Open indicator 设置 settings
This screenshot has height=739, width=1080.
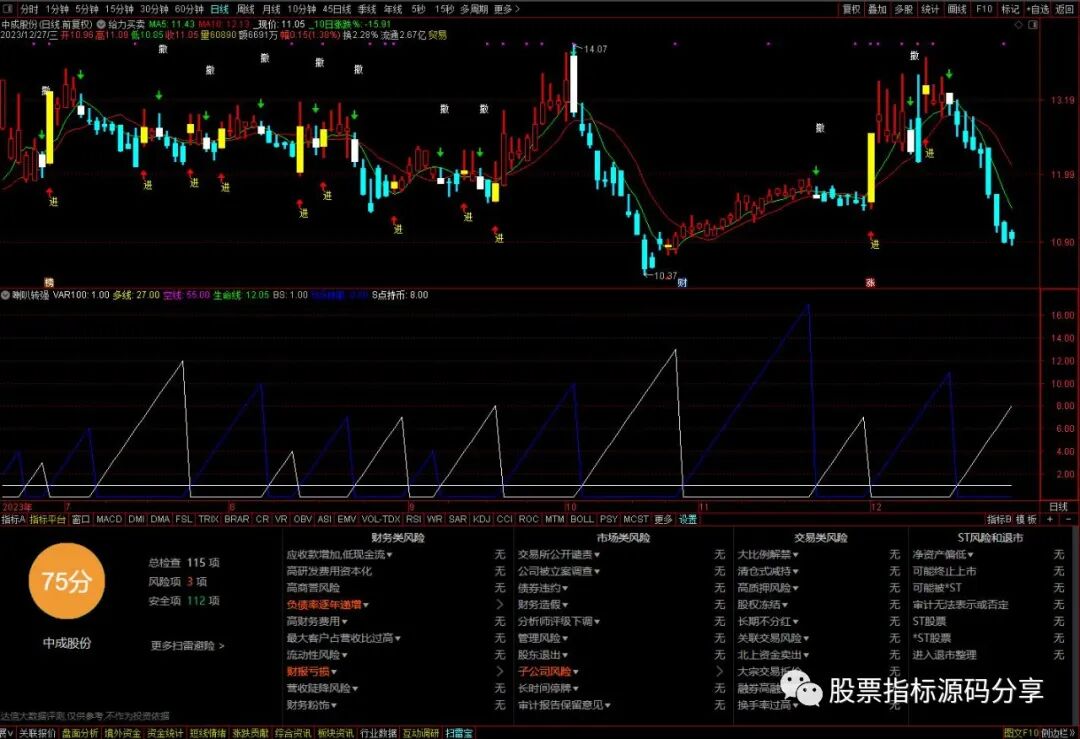coord(688,519)
